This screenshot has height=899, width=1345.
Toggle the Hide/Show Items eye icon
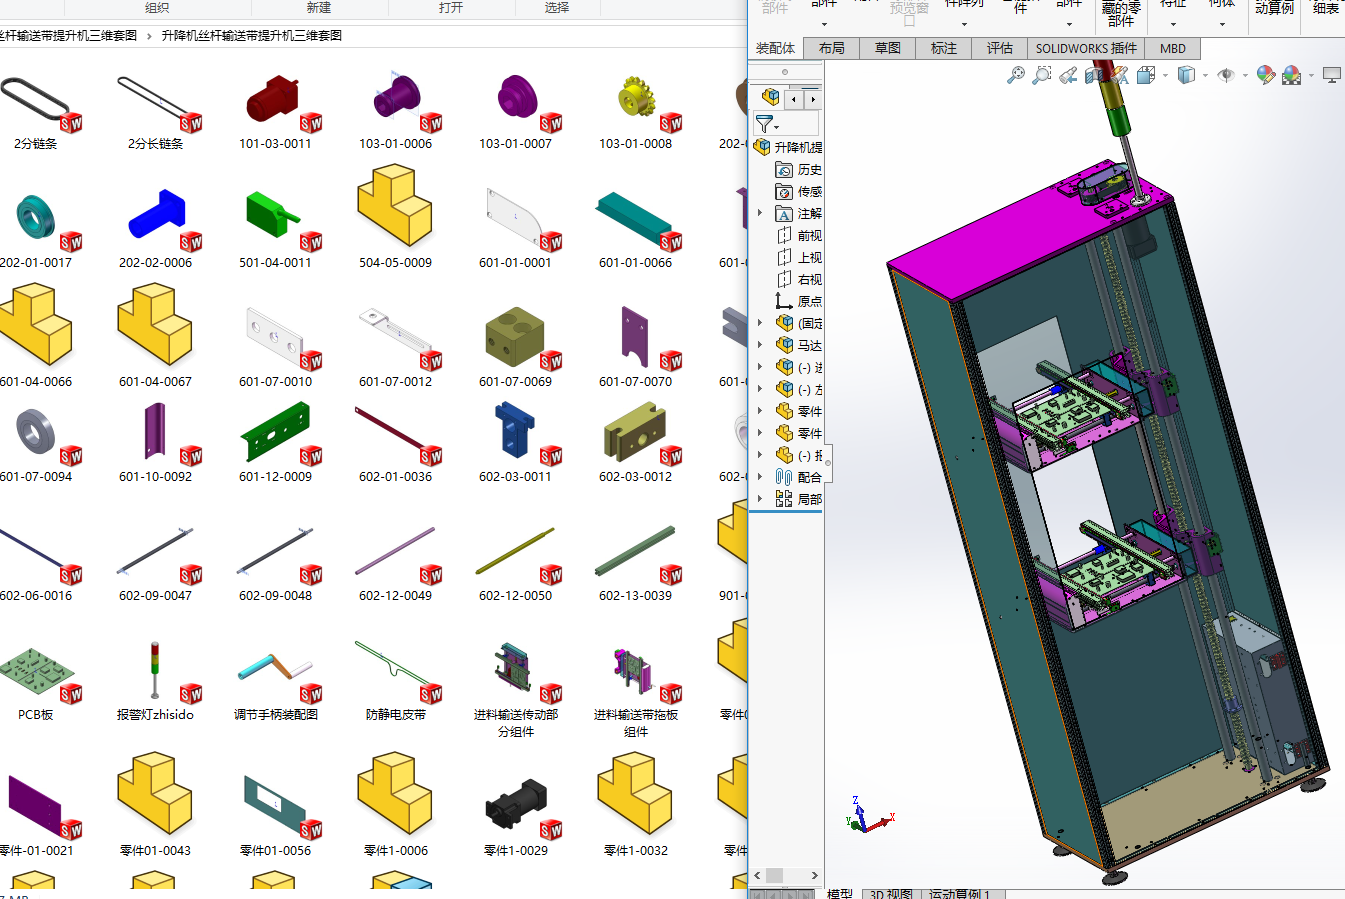(x=1226, y=75)
